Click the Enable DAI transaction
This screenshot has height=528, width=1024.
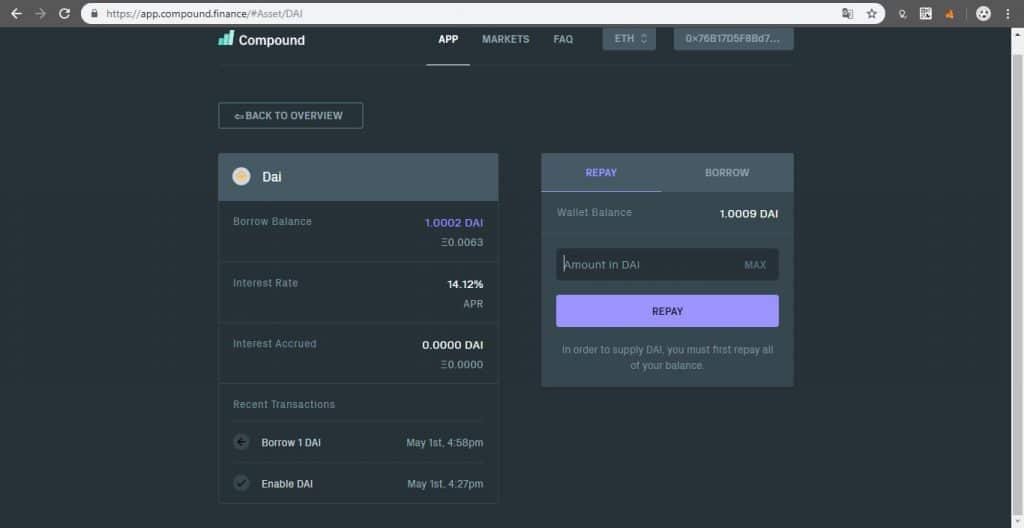pyautogui.click(x=358, y=484)
